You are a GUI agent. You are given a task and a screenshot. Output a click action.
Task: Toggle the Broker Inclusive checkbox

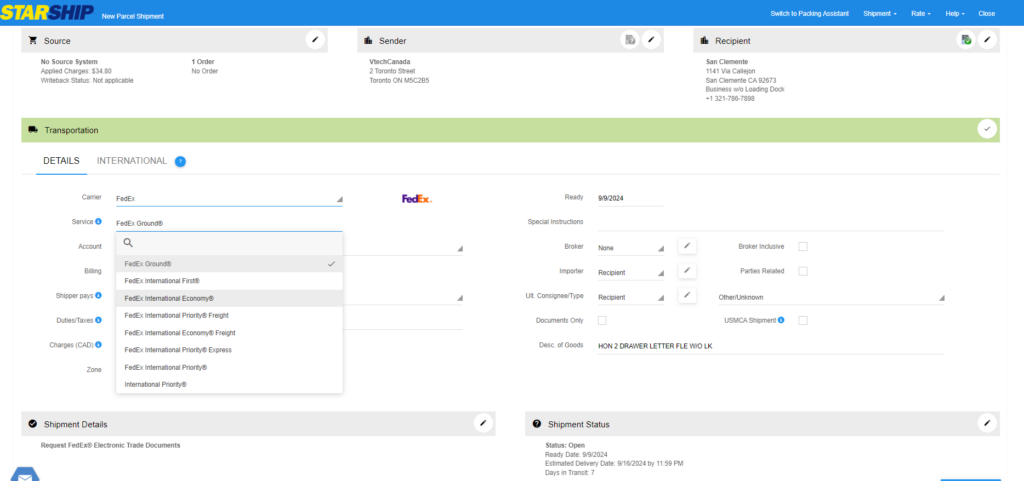pos(803,246)
